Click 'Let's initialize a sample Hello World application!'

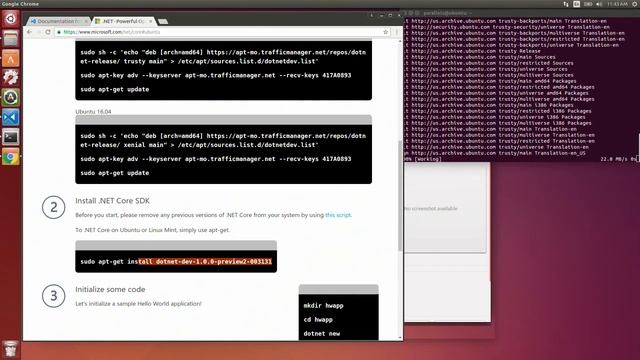pos(138,304)
